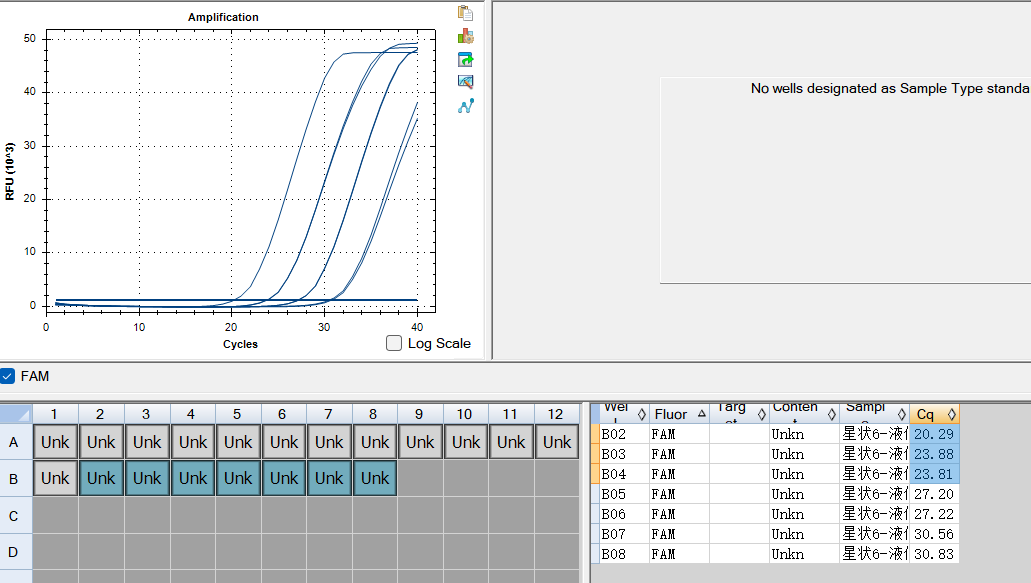Deselect highlighted well B8 in the plate
The image size is (1031, 583).
point(375,478)
